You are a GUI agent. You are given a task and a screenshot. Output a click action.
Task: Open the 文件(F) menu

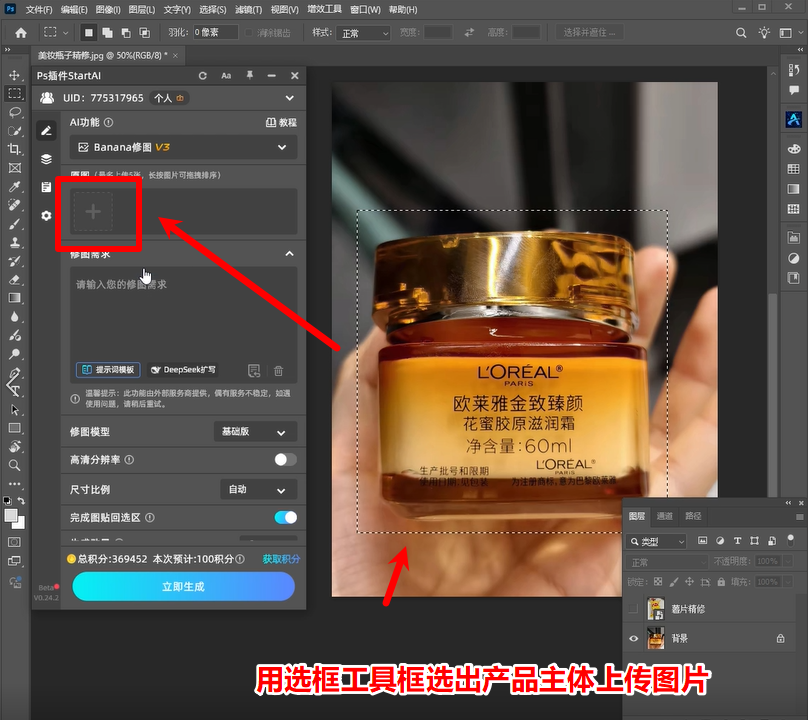click(x=39, y=9)
